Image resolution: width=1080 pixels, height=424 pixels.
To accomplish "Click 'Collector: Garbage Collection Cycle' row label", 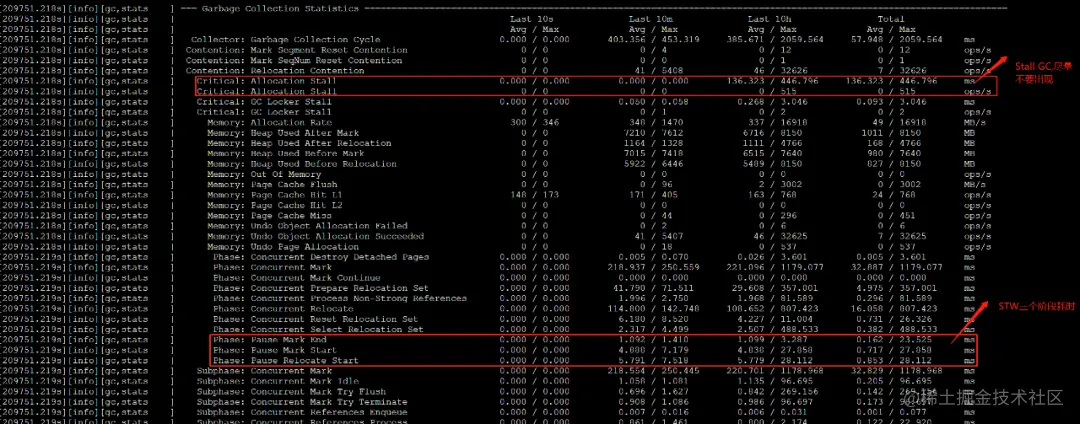I will 285,40.
